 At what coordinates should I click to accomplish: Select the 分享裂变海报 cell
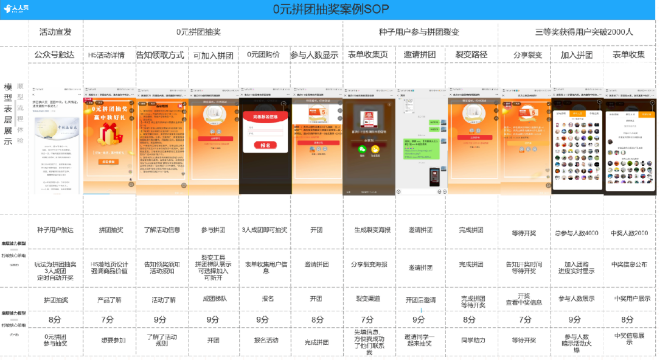369,265
